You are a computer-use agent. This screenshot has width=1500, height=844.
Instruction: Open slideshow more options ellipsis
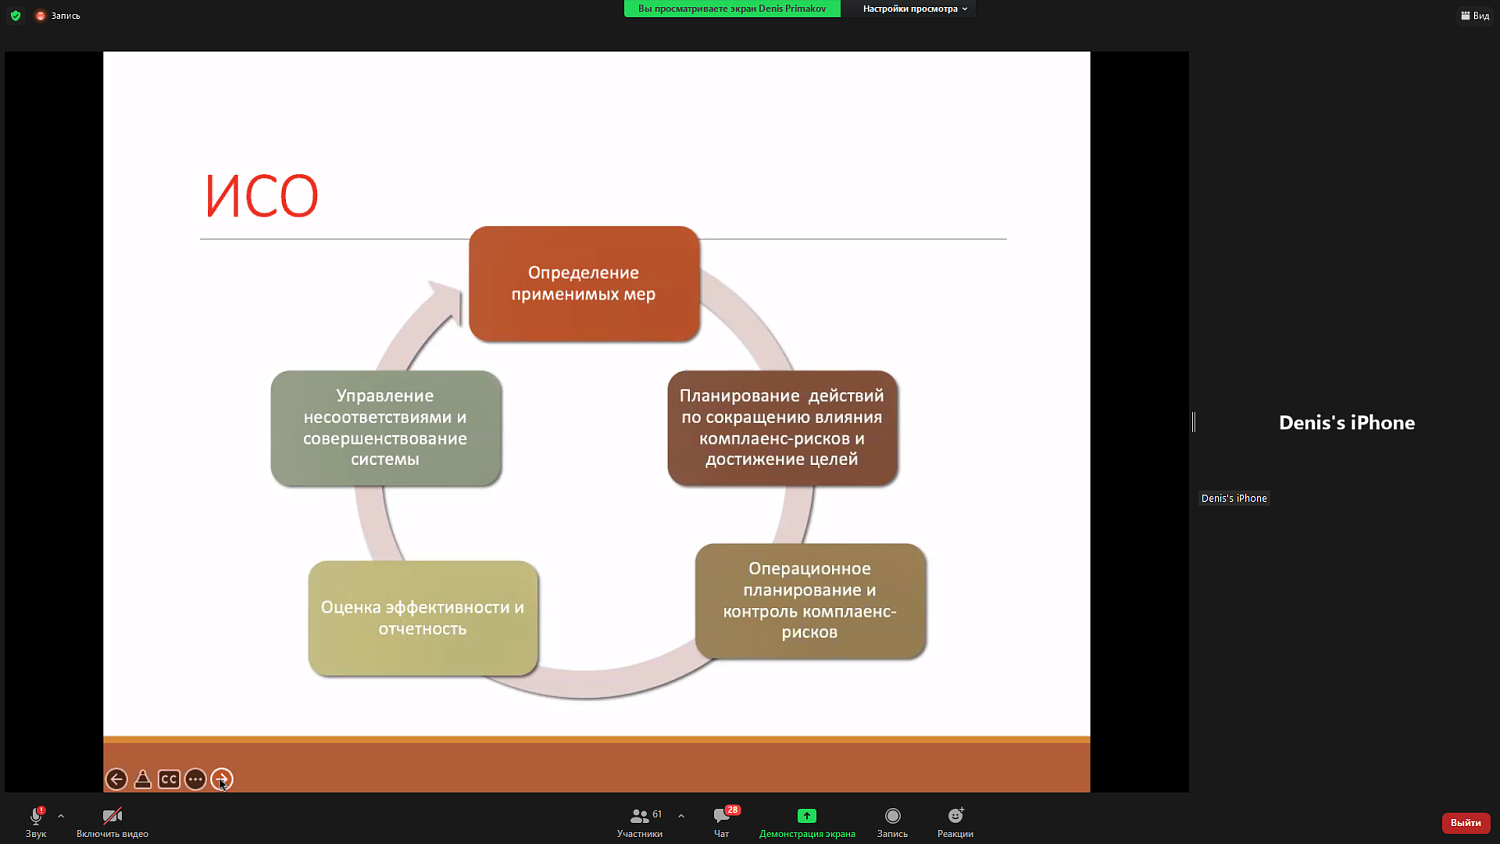pos(195,779)
